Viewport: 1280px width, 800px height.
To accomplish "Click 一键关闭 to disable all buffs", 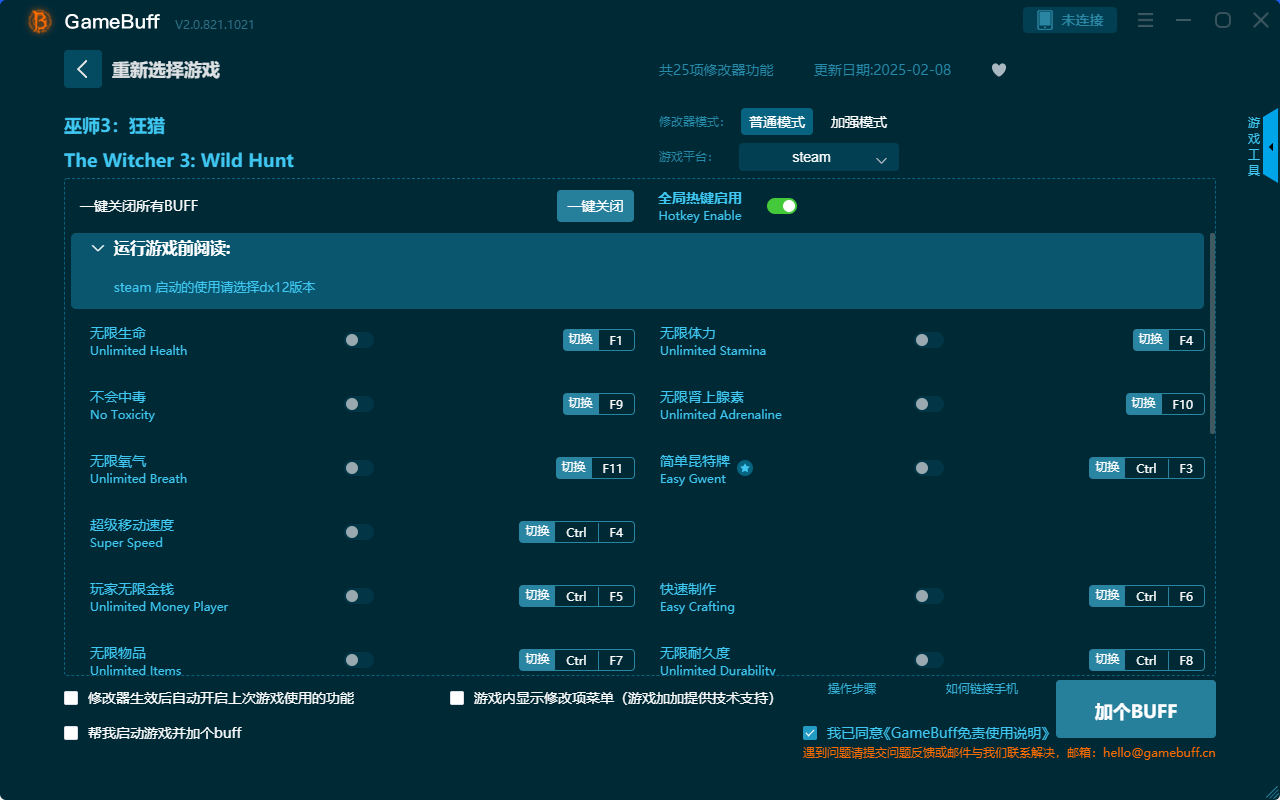I will (595, 205).
